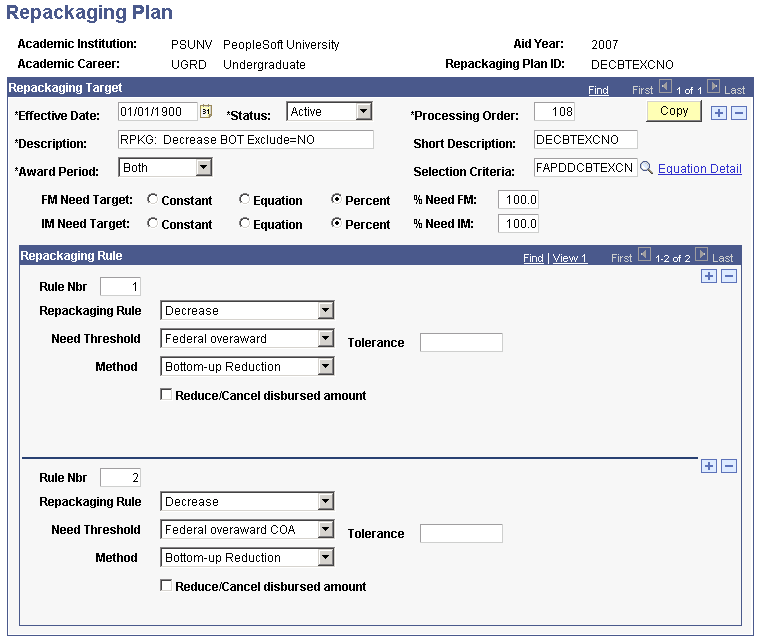Go to previous Repackaging Target row
The width and height of the screenshot is (766, 641).
point(665,87)
